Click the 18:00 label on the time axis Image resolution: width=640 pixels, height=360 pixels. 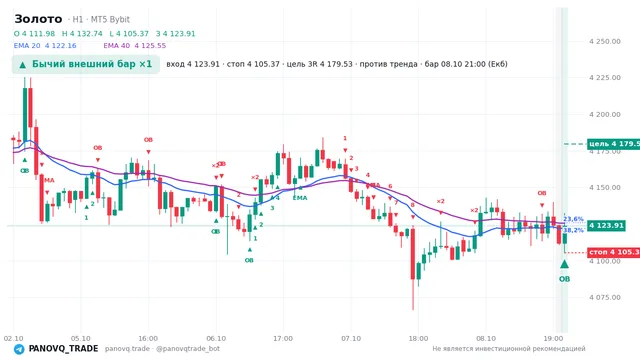418,339
